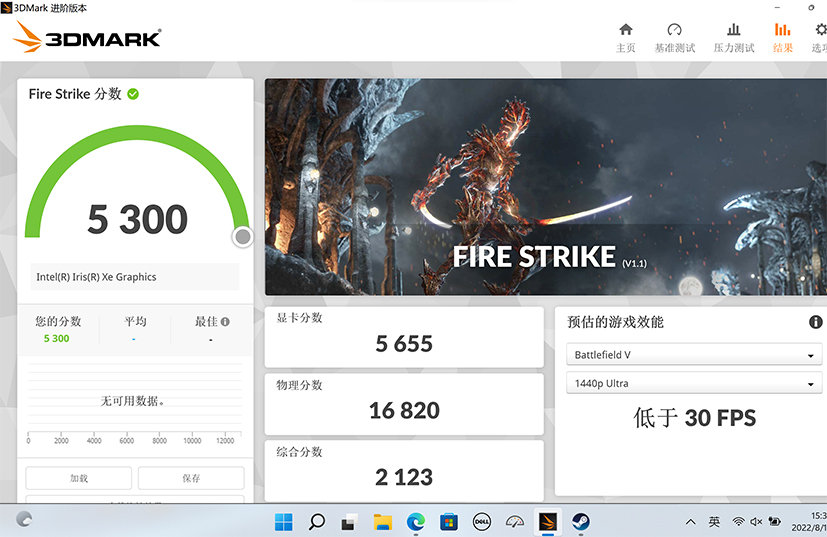The width and height of the screenshot is (827, 537).
Task: Click the left corner taskbar widget icon
Action: click(x=24, y=520)
